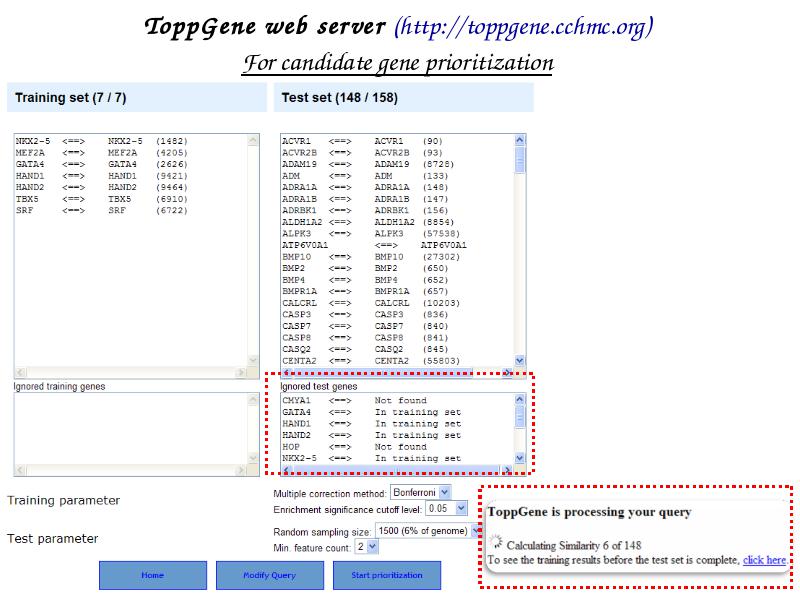800x600 pixels.
Task: Select the ADAM19 (8728) row in Test set
Action: tap(368, 164)
